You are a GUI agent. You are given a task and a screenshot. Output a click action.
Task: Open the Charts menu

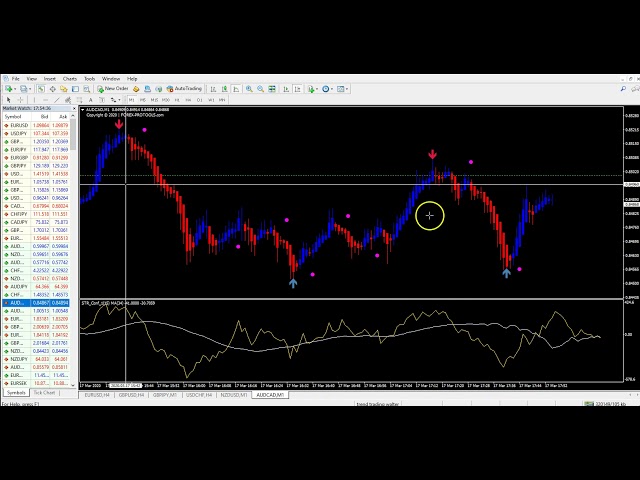pyautogui.click(x=70, y=78)
